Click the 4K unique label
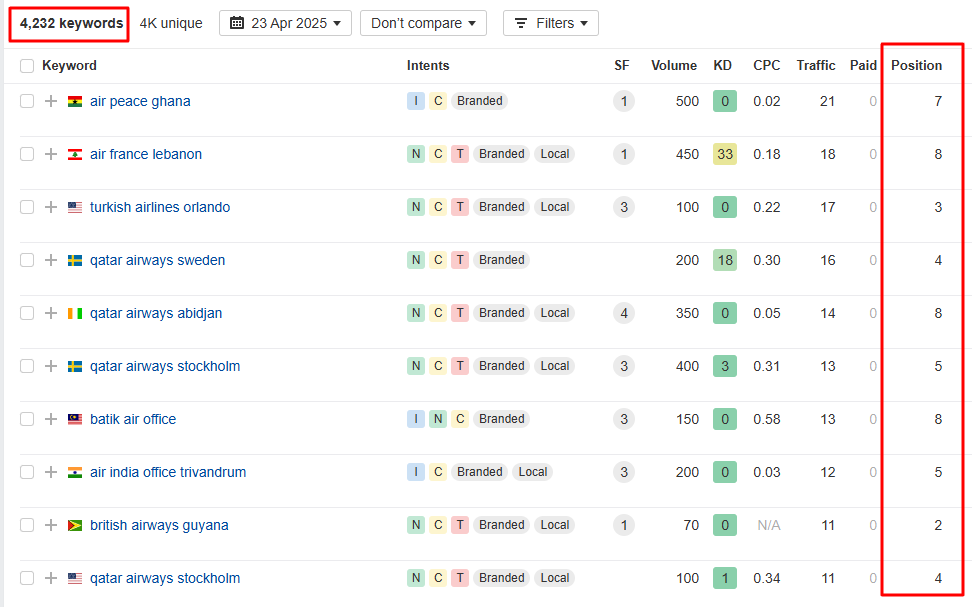 (171, 24)
